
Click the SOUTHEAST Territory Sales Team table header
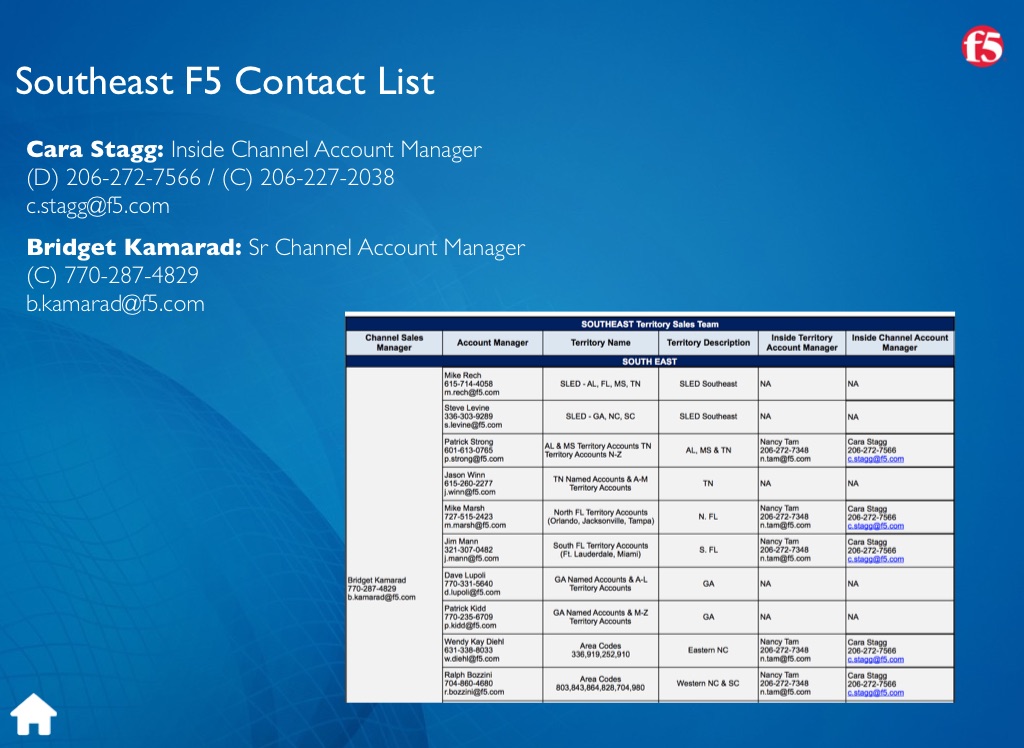point(649,324)
